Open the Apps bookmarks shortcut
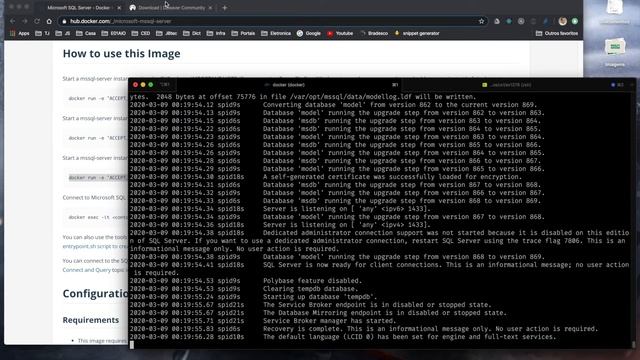Image resolution: width=640 pixels, height=360 pixels. (20, 33)
